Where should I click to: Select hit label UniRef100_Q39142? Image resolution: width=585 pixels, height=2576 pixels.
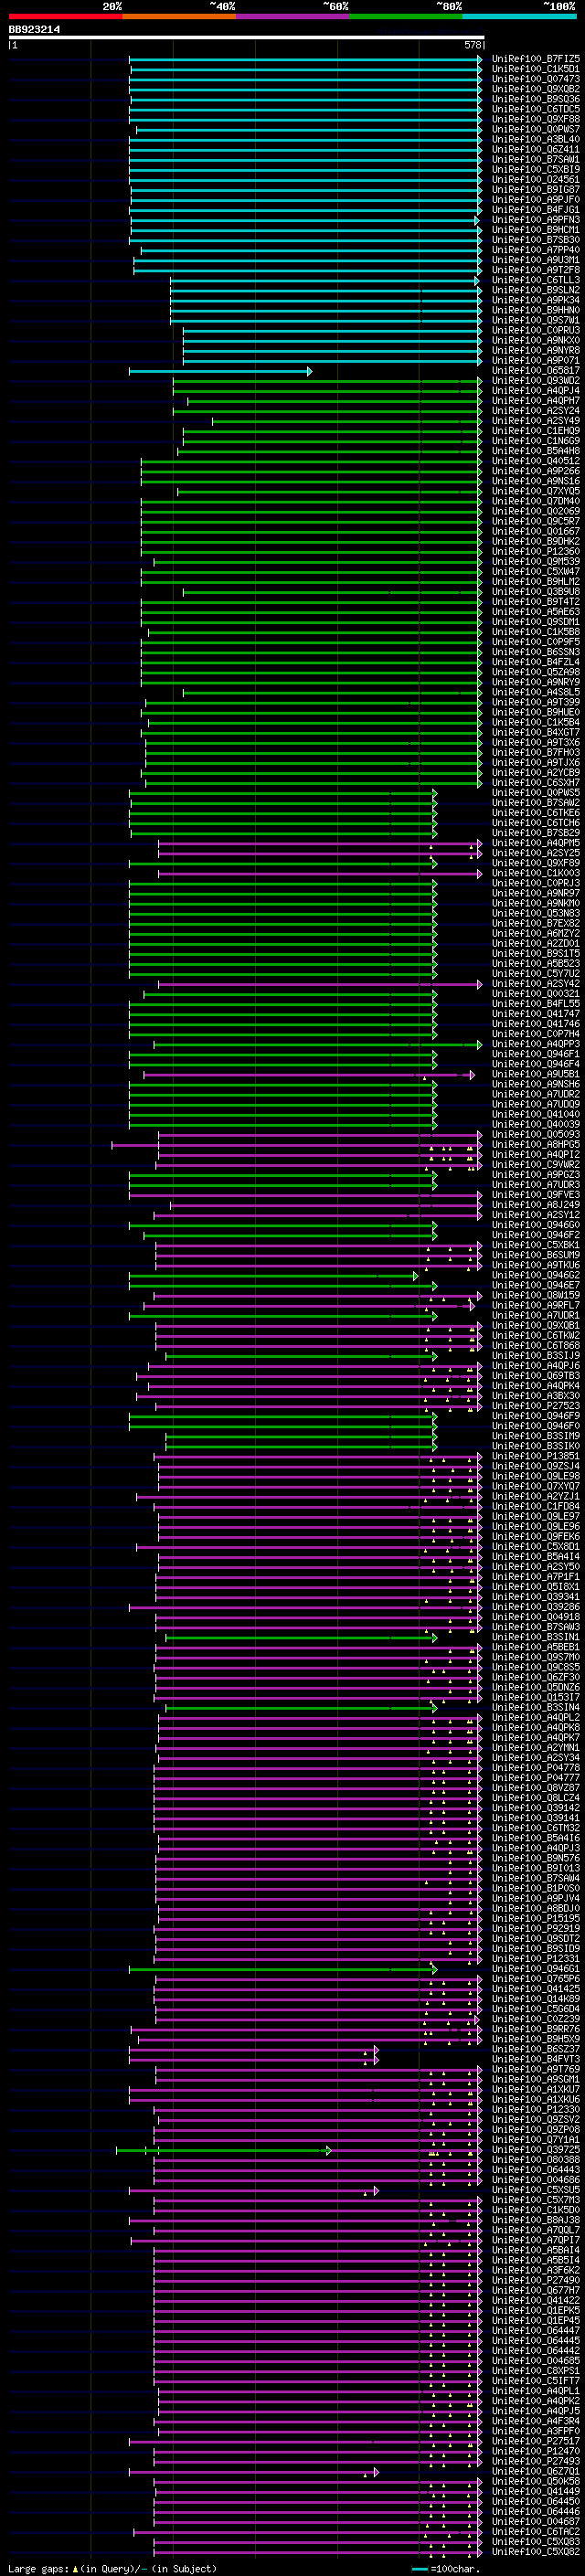[x=536, y=1808]
